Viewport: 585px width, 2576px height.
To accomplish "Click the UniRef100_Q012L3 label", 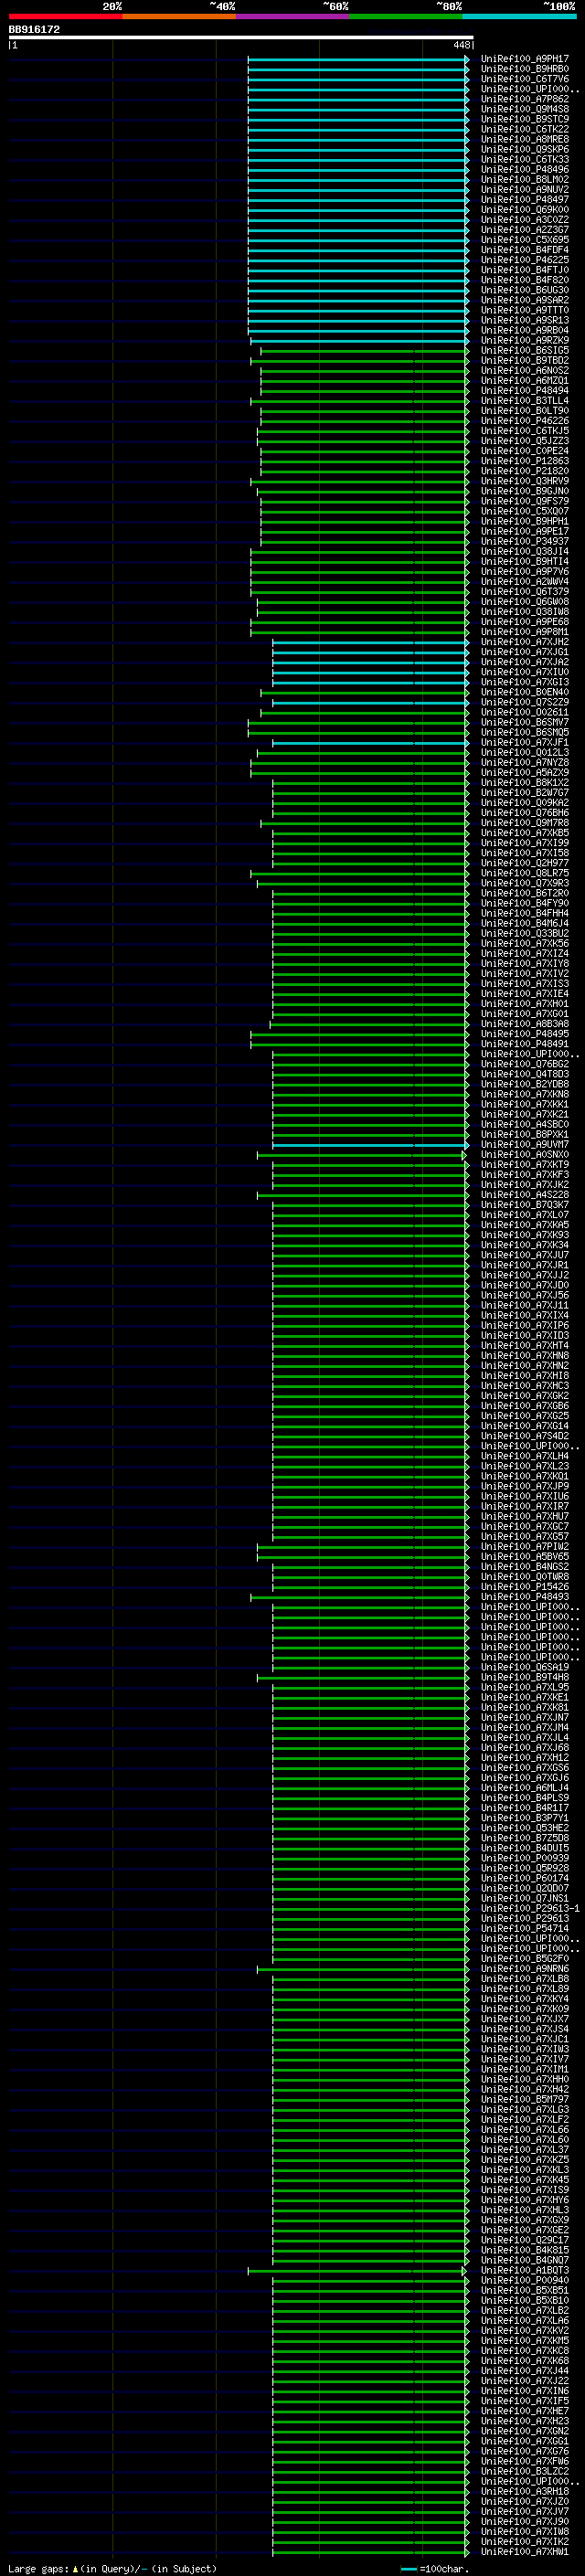I will (x=525, y=753).
